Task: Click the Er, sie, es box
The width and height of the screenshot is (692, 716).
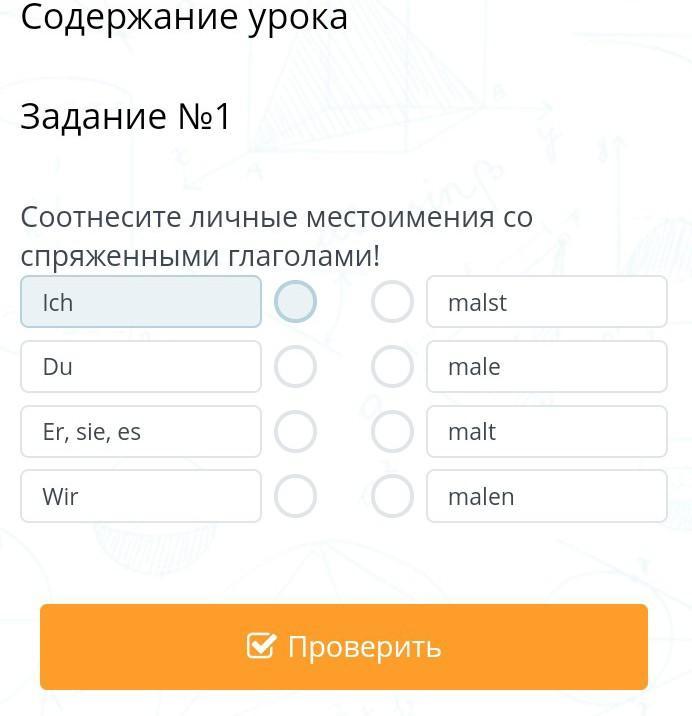Action: (x=141, y=432)
